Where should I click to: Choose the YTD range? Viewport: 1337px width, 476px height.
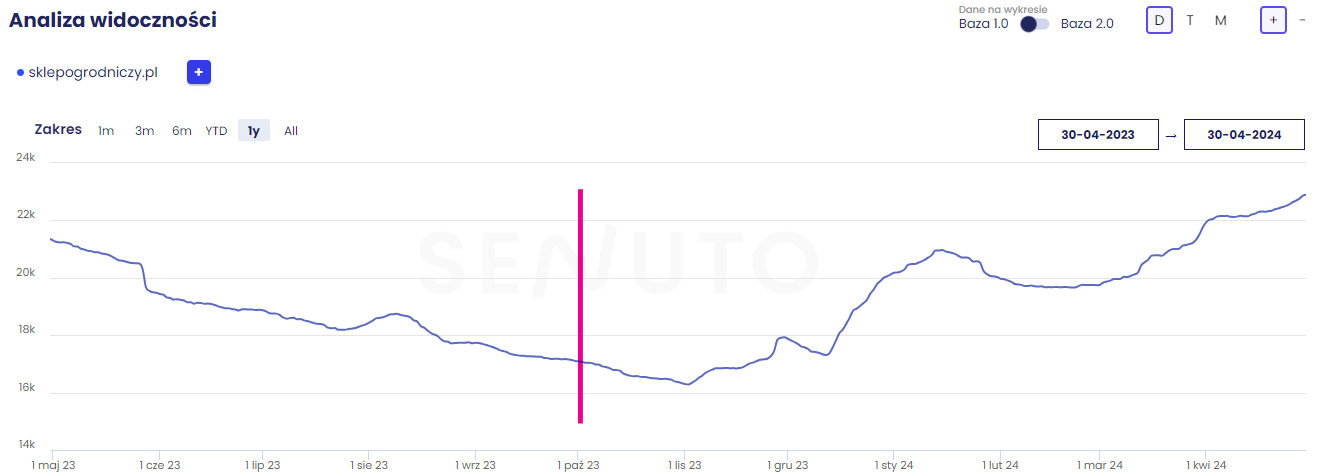click(216, 131)
